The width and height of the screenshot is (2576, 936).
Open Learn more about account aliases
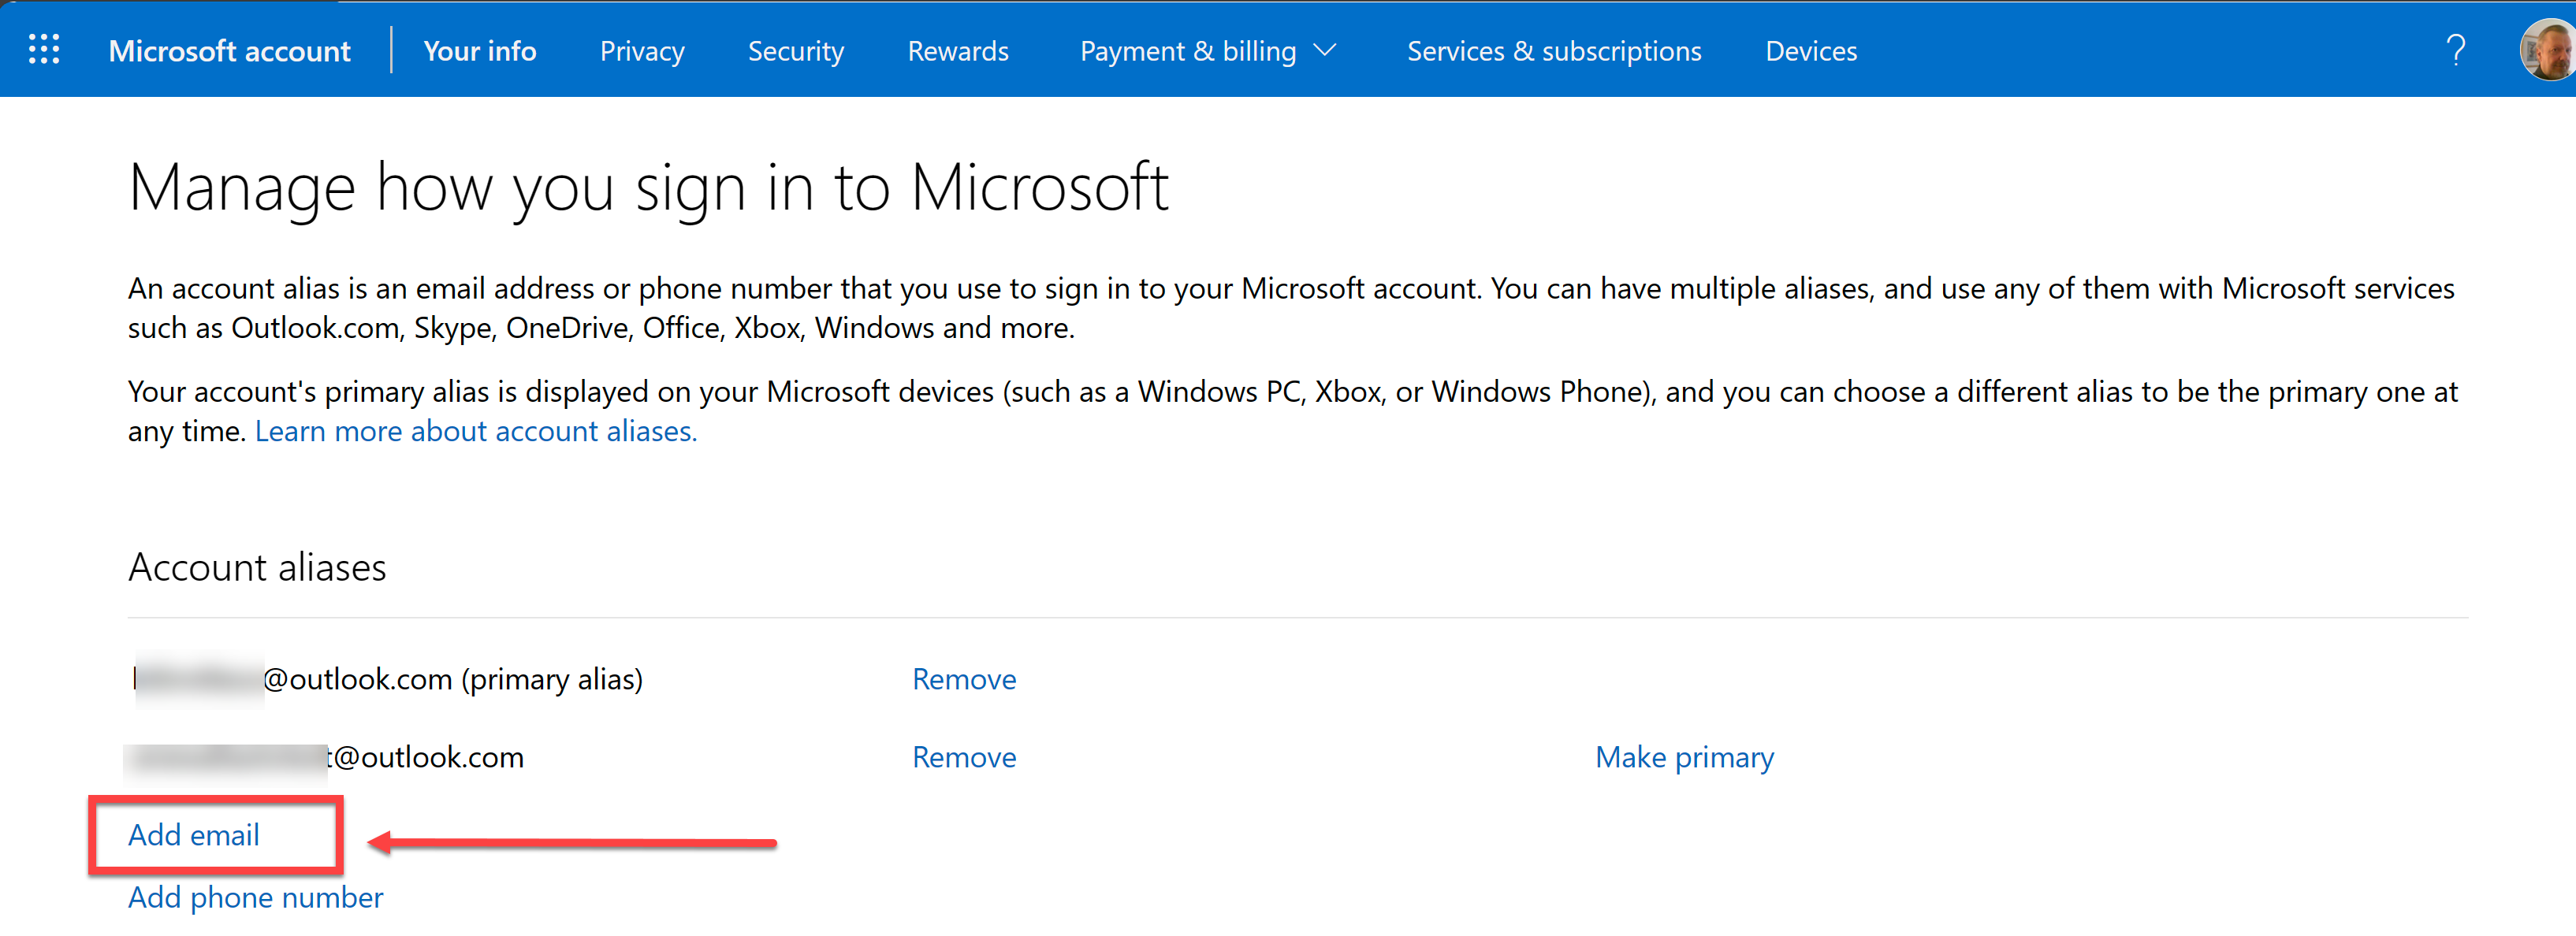tap(475, 430)
